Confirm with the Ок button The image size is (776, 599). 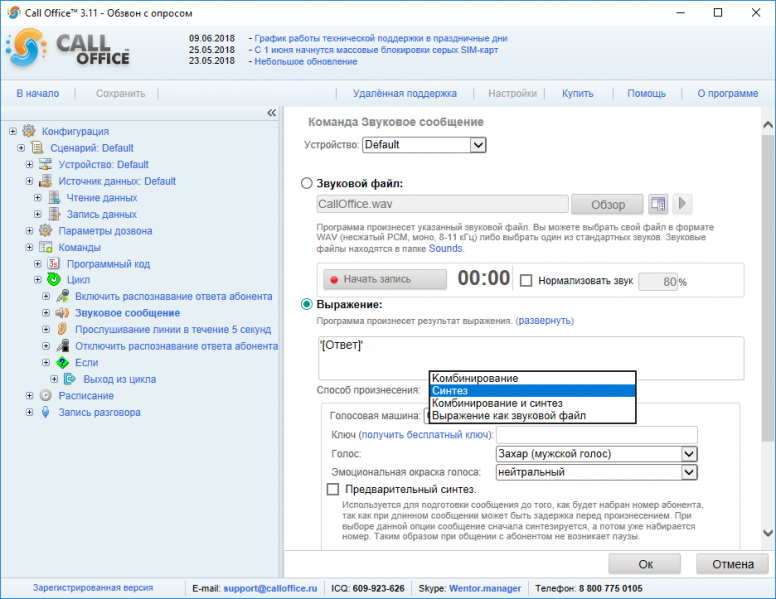(645, 564)
